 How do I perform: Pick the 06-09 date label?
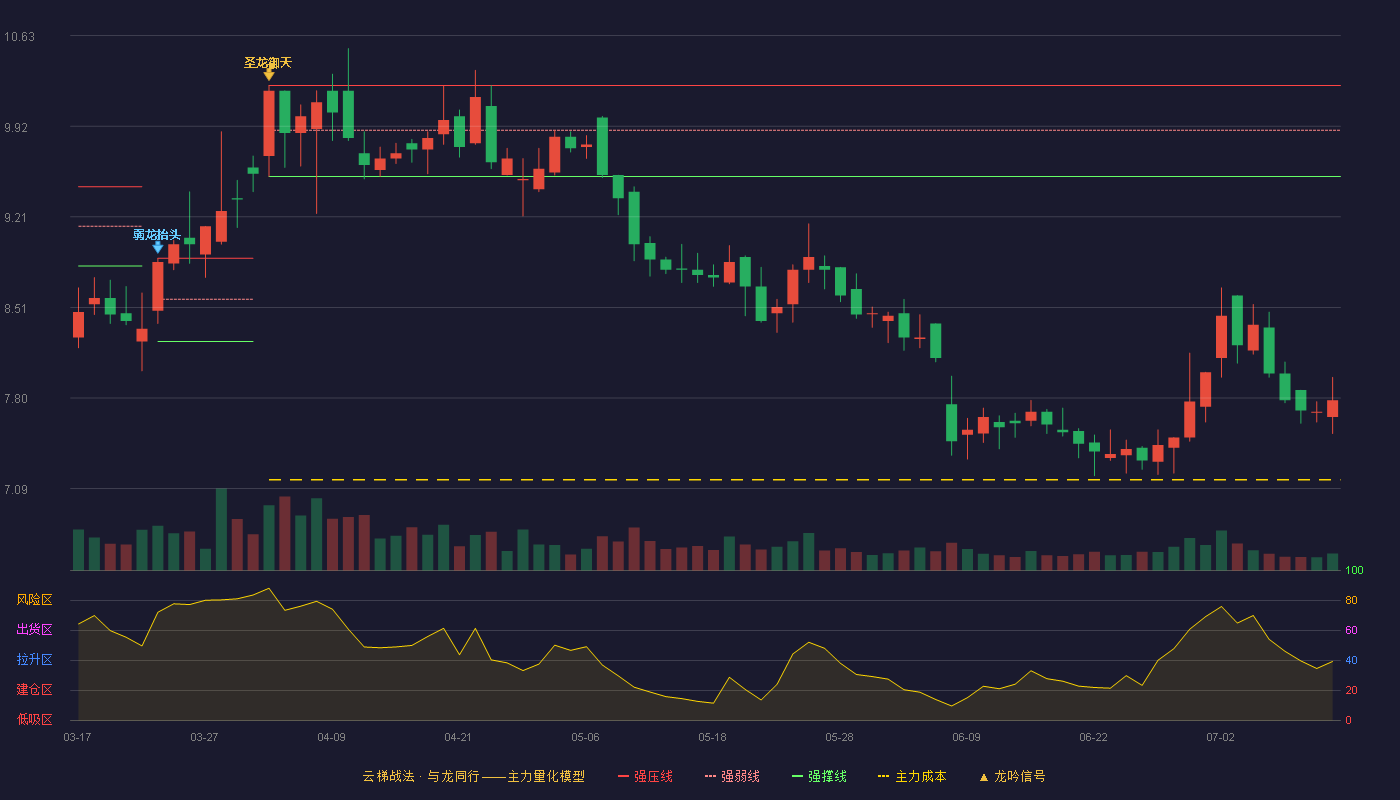pyautogui.click(x=966, y=737)
